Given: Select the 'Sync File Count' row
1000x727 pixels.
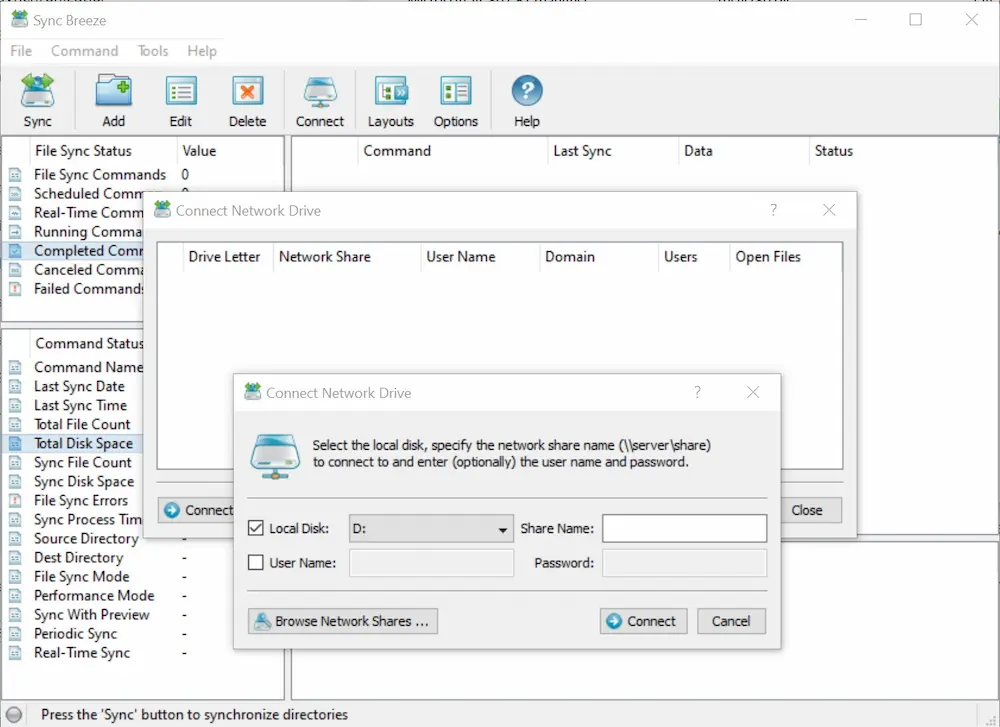Looking at the screenshot, I should (x=74, y=462).
